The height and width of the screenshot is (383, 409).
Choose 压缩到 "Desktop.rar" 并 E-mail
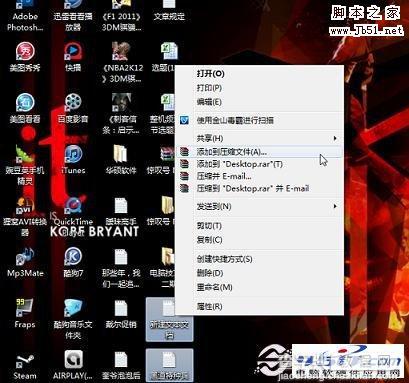(259, 189)
